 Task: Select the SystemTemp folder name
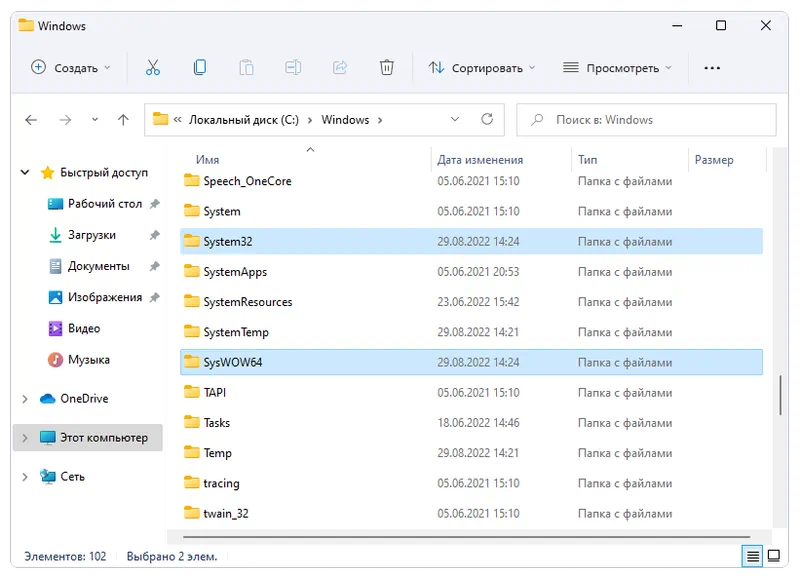pos(236,332)
